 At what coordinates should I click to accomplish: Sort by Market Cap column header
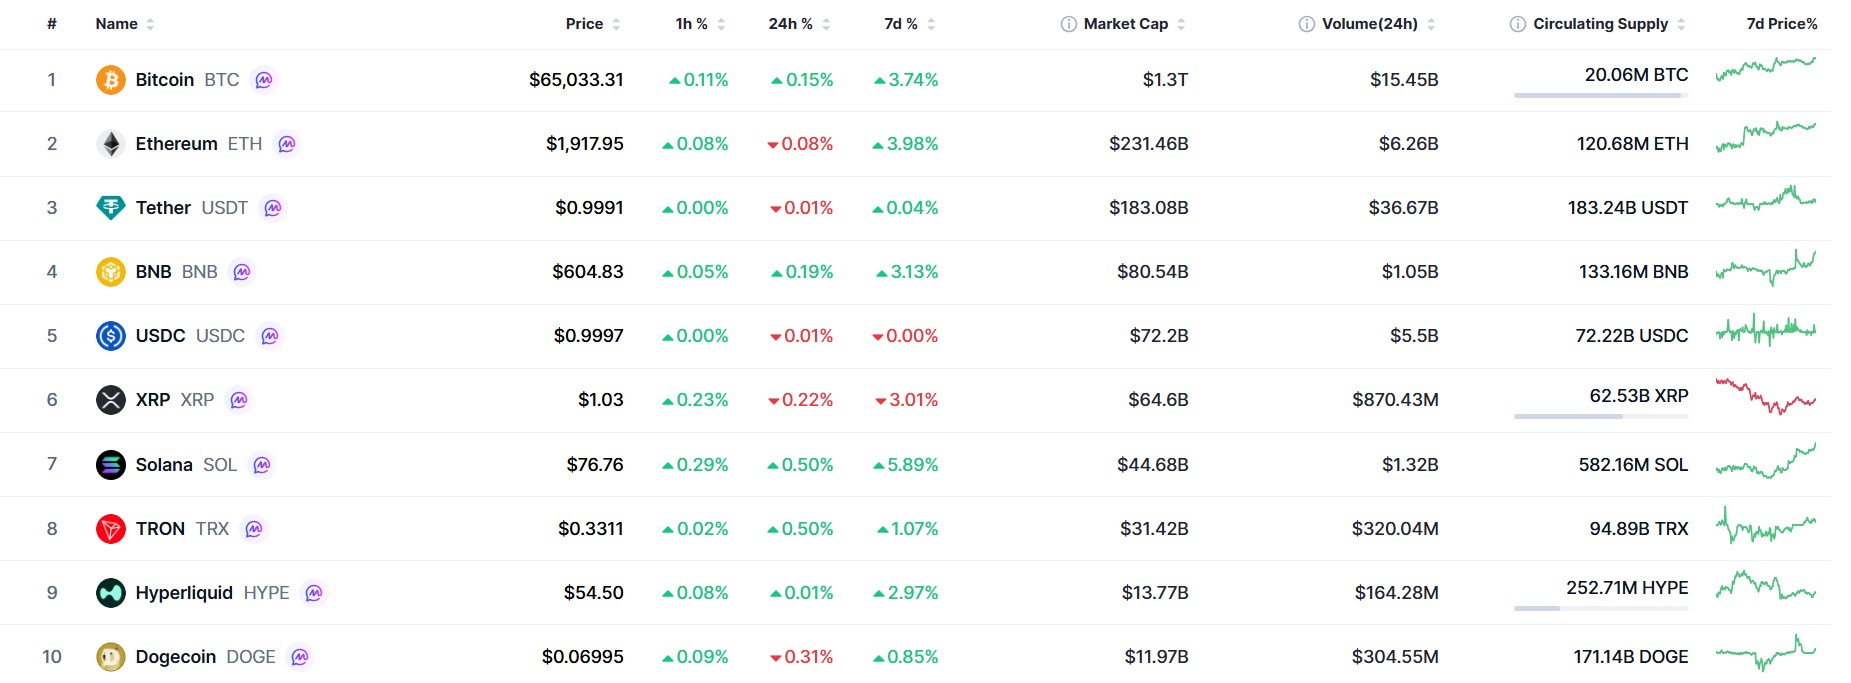coord(1135,24)
